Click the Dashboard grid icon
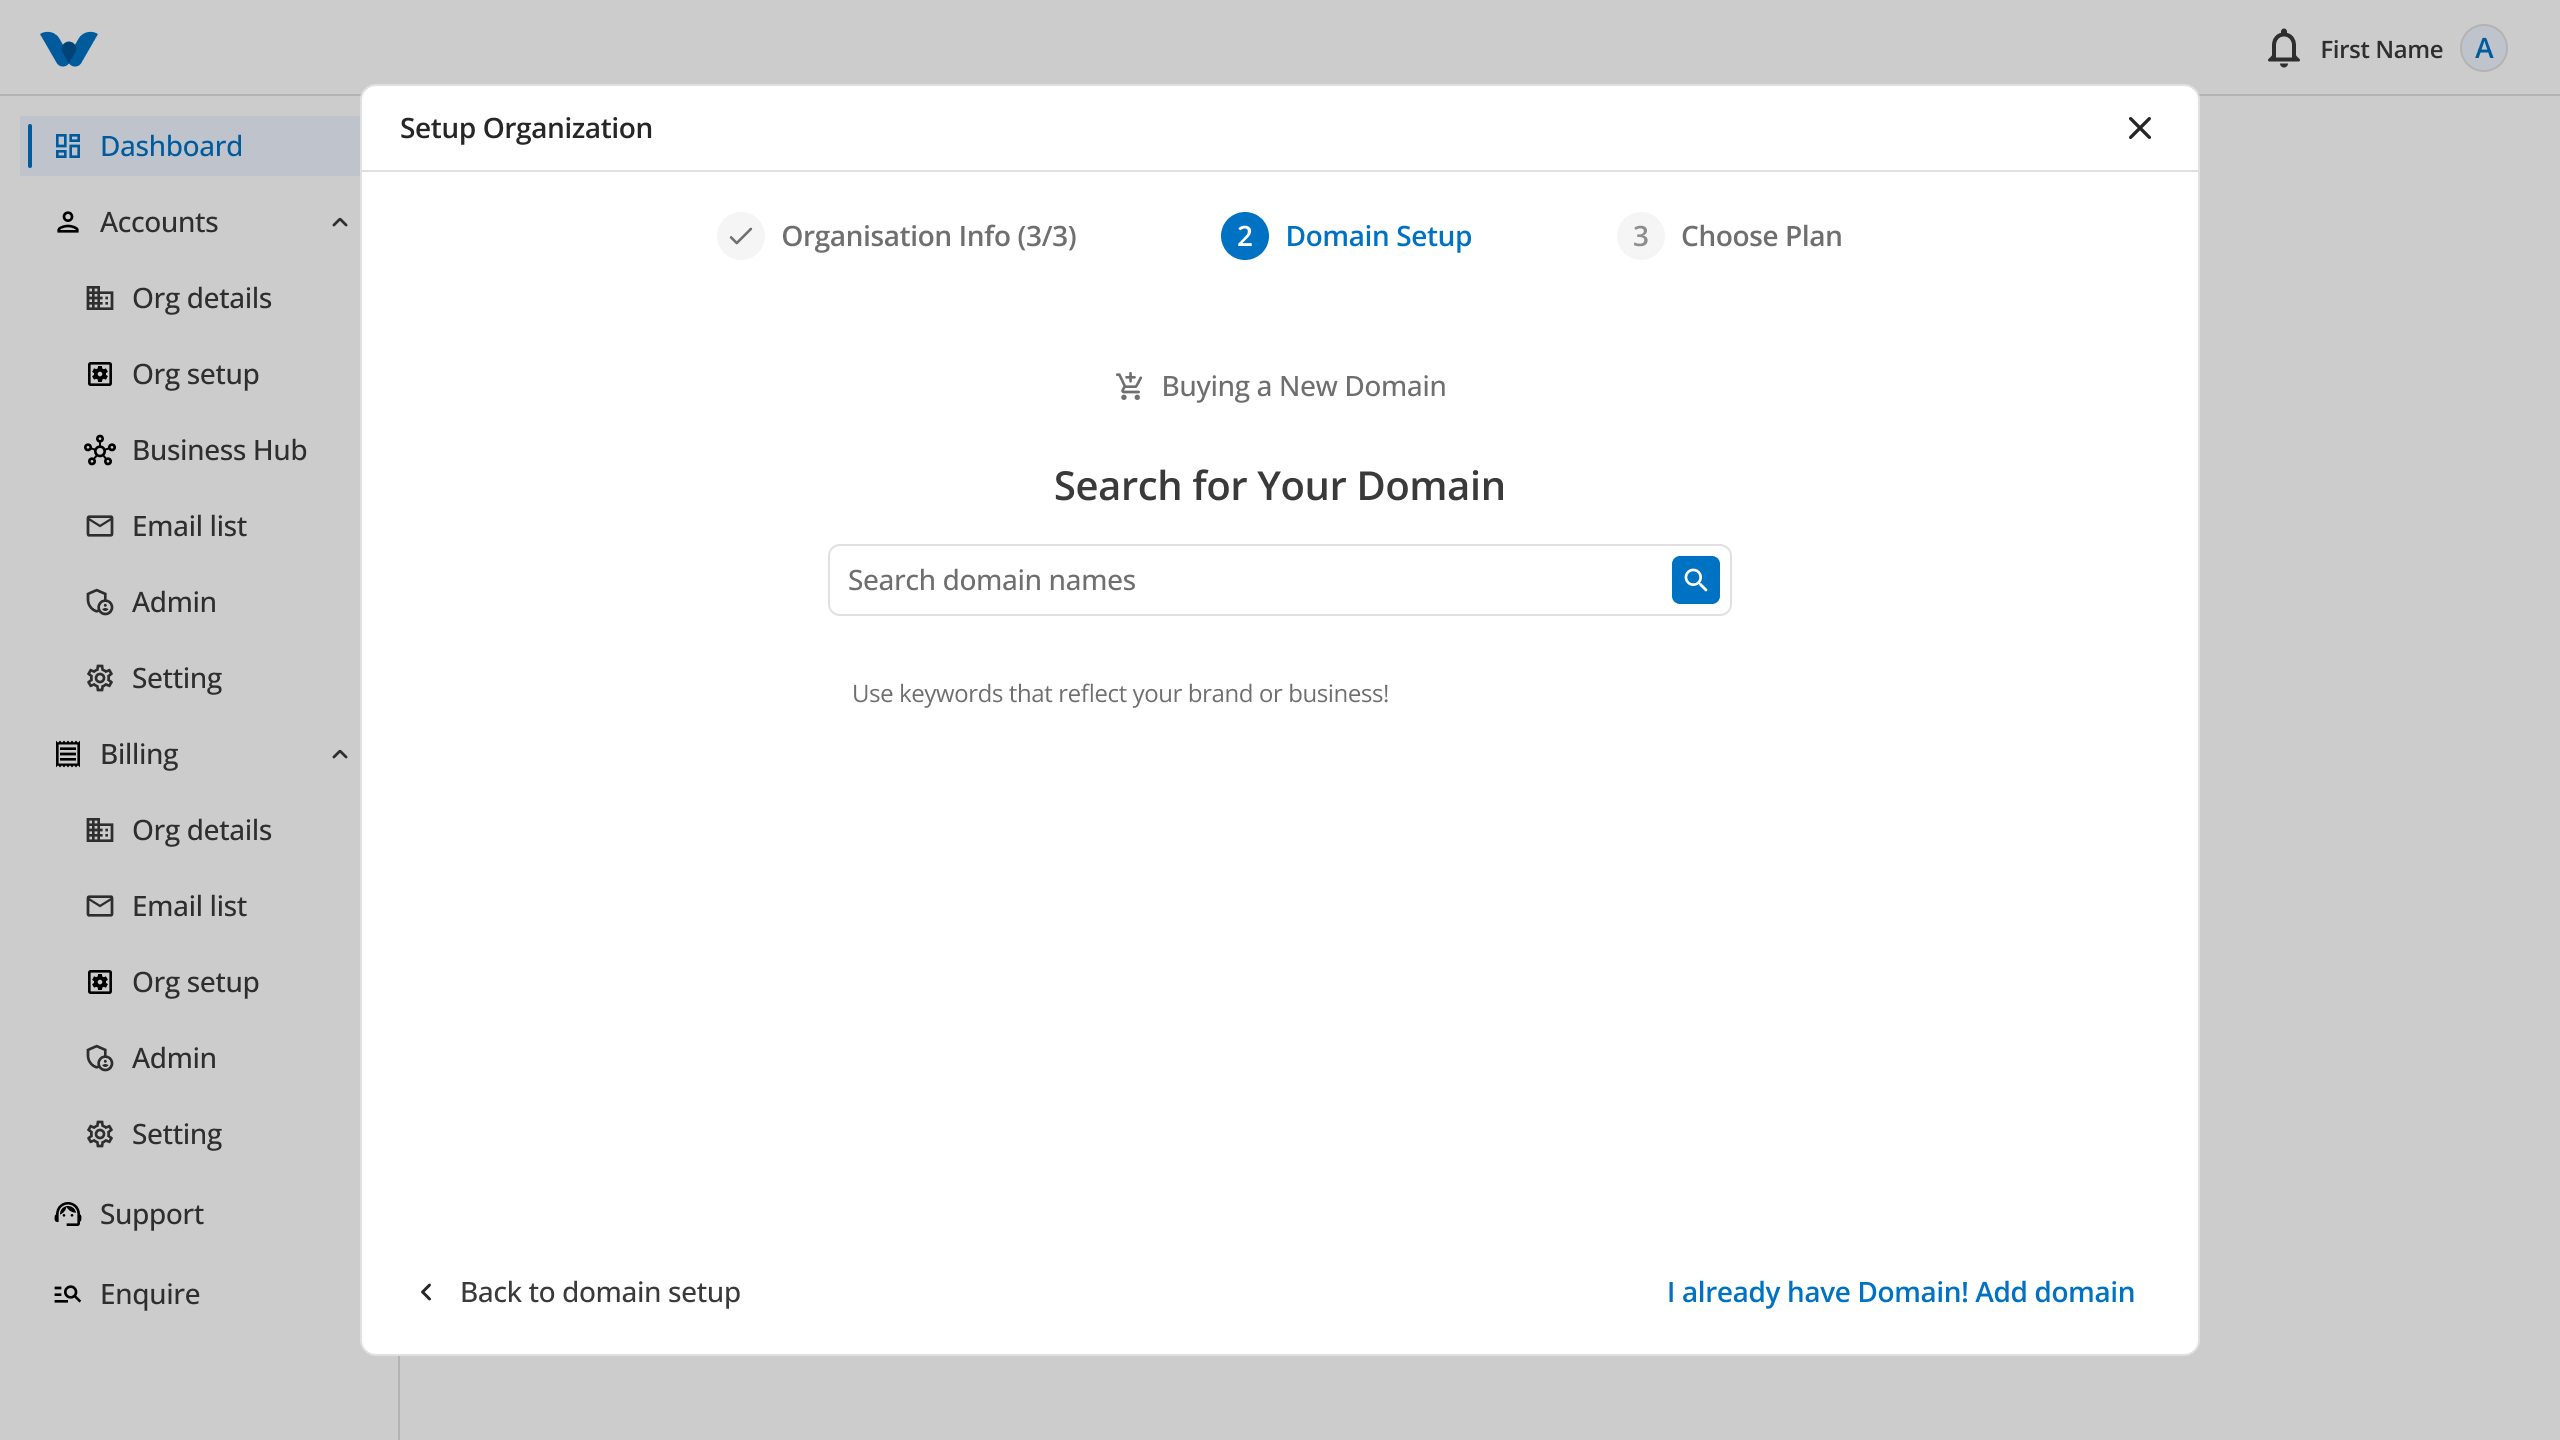The width and height of the screenshot is (2560, 1440). 68,146
